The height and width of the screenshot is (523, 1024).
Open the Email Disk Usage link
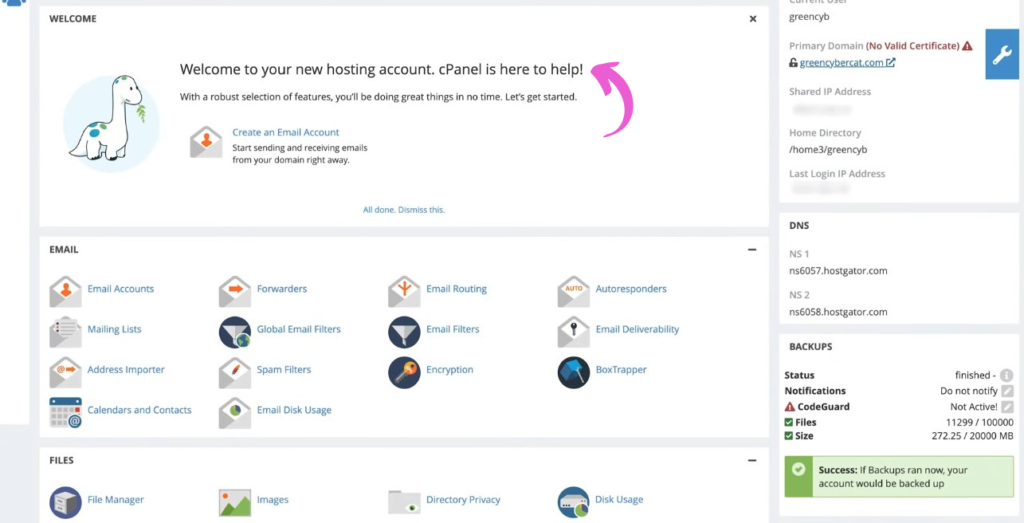294,410
